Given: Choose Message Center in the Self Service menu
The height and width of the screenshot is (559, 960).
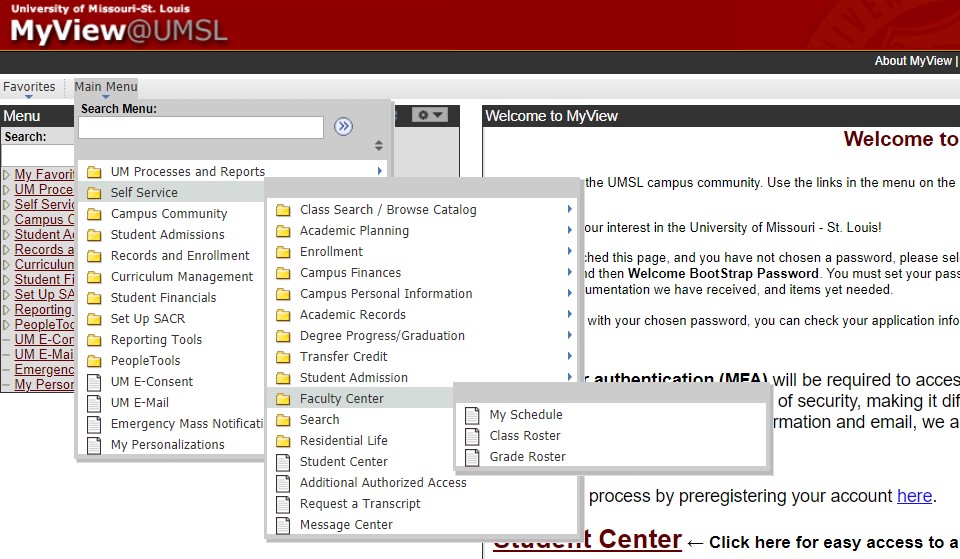Looking at the screenshot, I should coord(346,525).
